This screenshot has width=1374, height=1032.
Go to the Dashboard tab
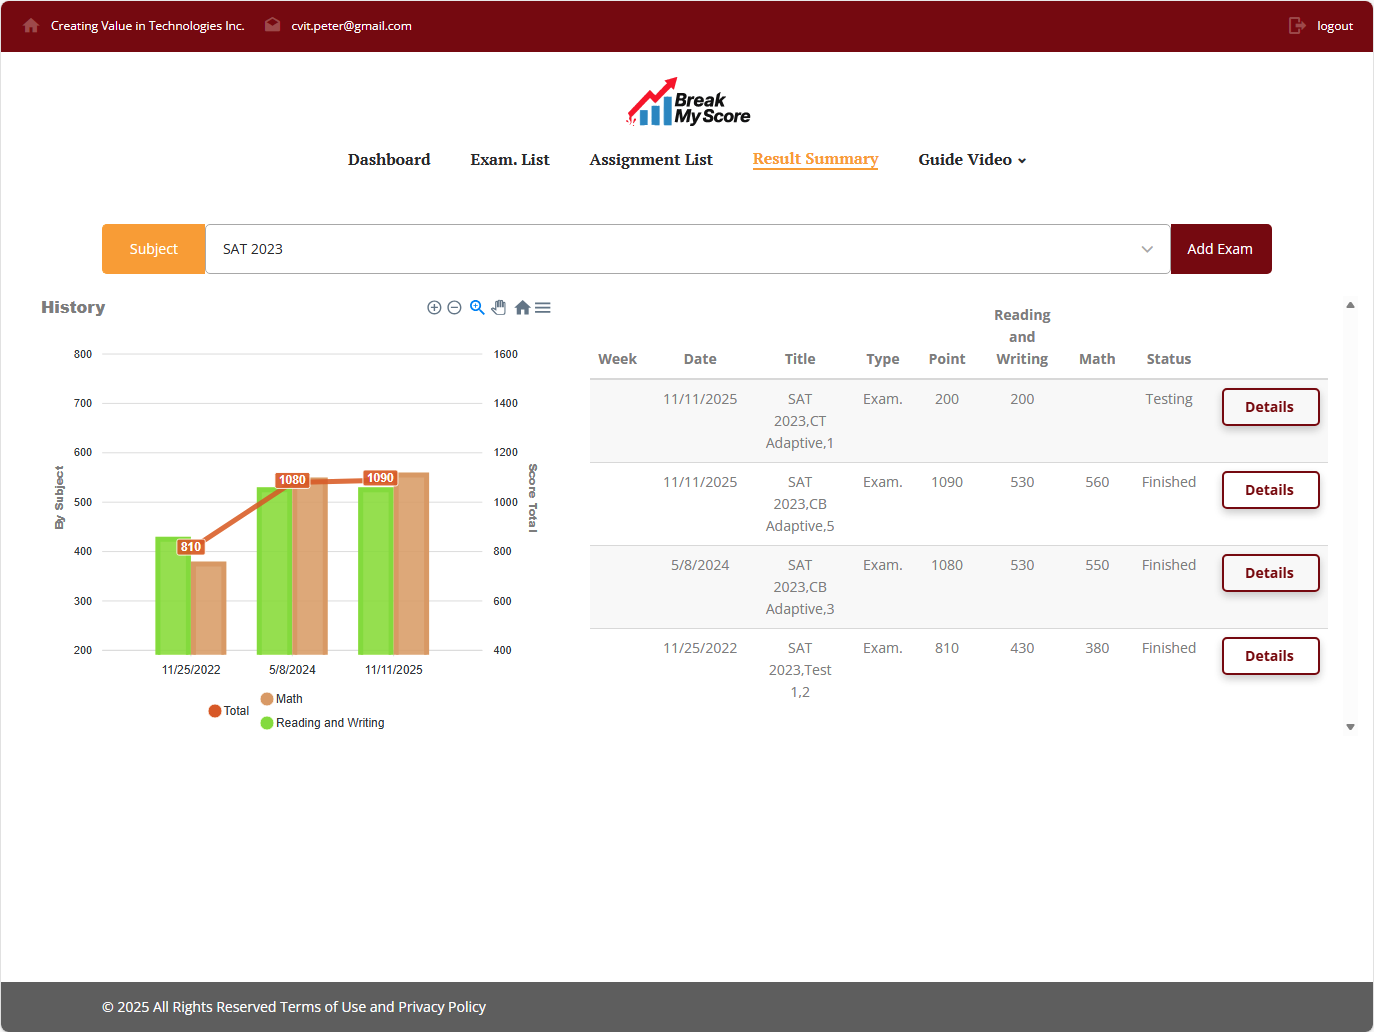click(x=389, y=160)
